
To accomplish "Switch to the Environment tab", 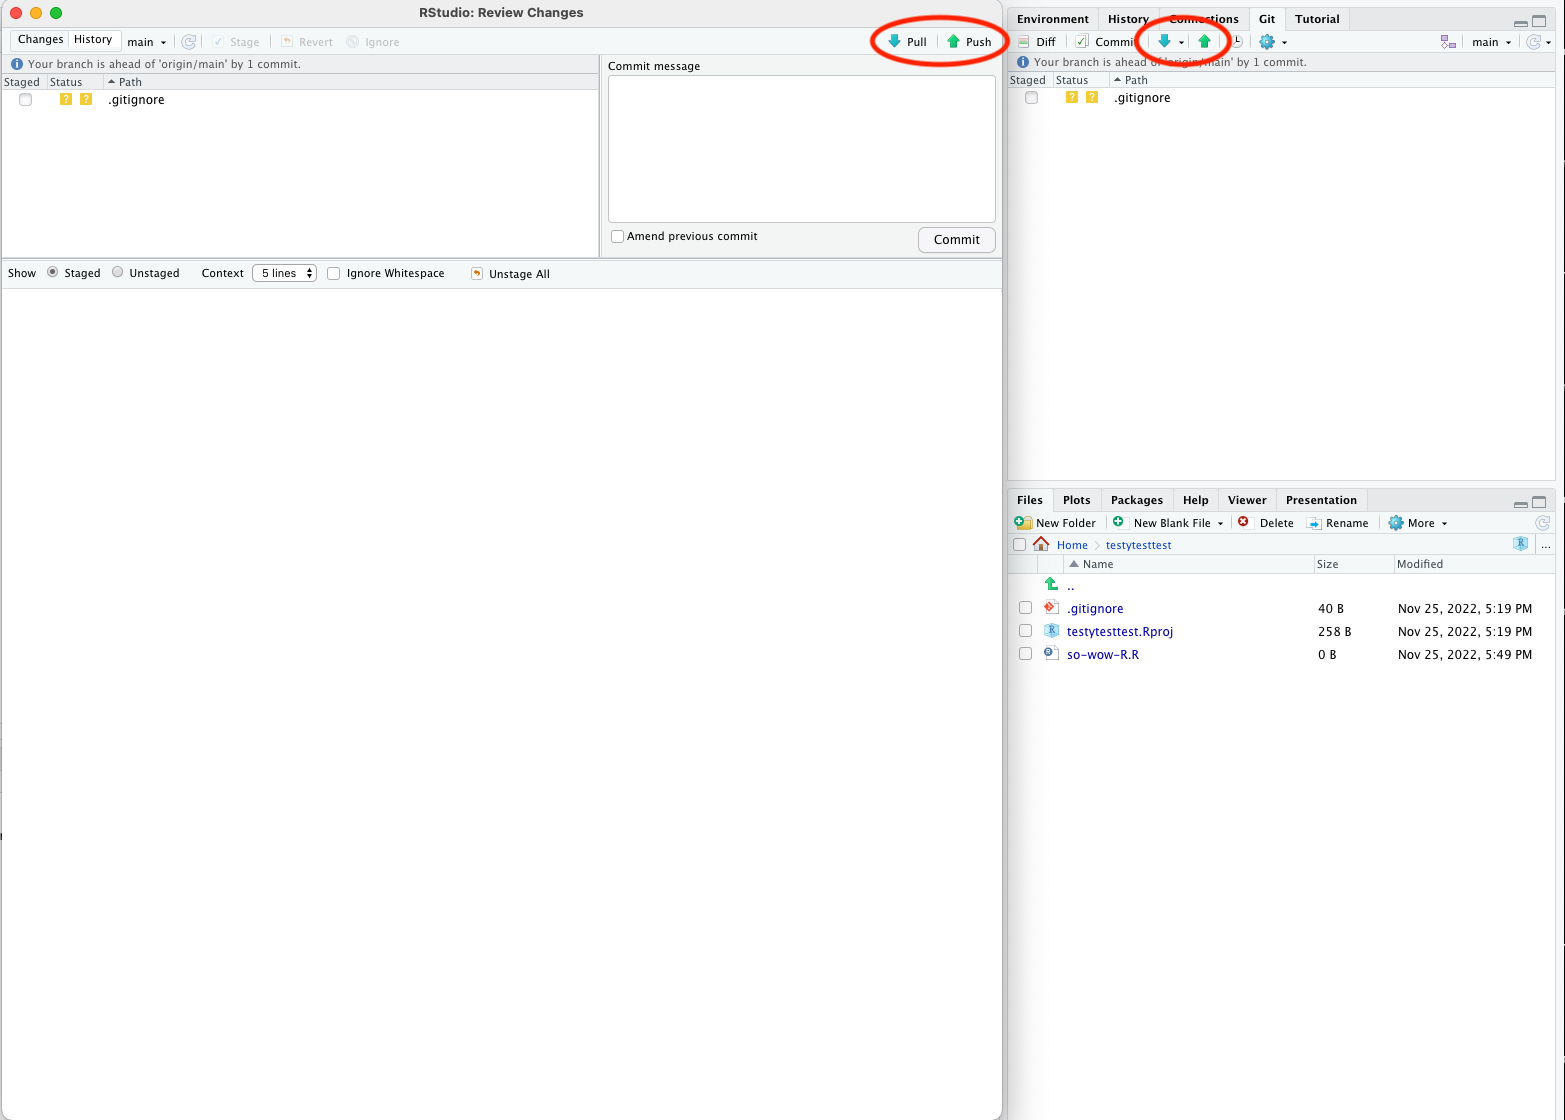I will click(1052, 19).
